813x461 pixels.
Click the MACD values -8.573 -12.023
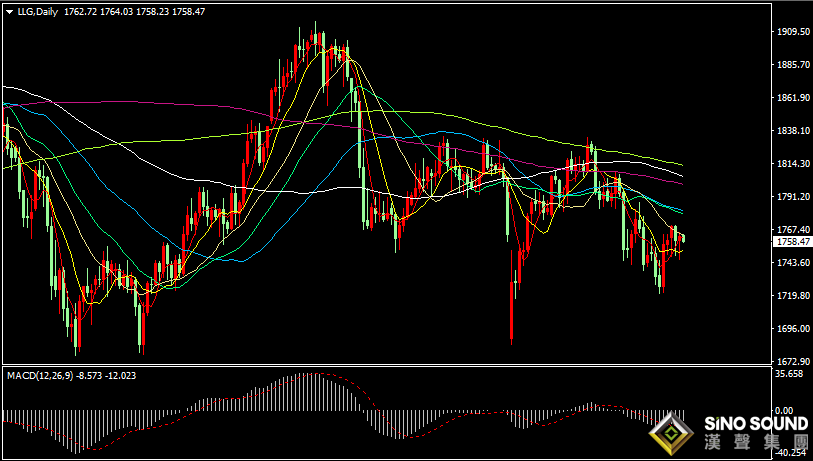pos(106,375)
